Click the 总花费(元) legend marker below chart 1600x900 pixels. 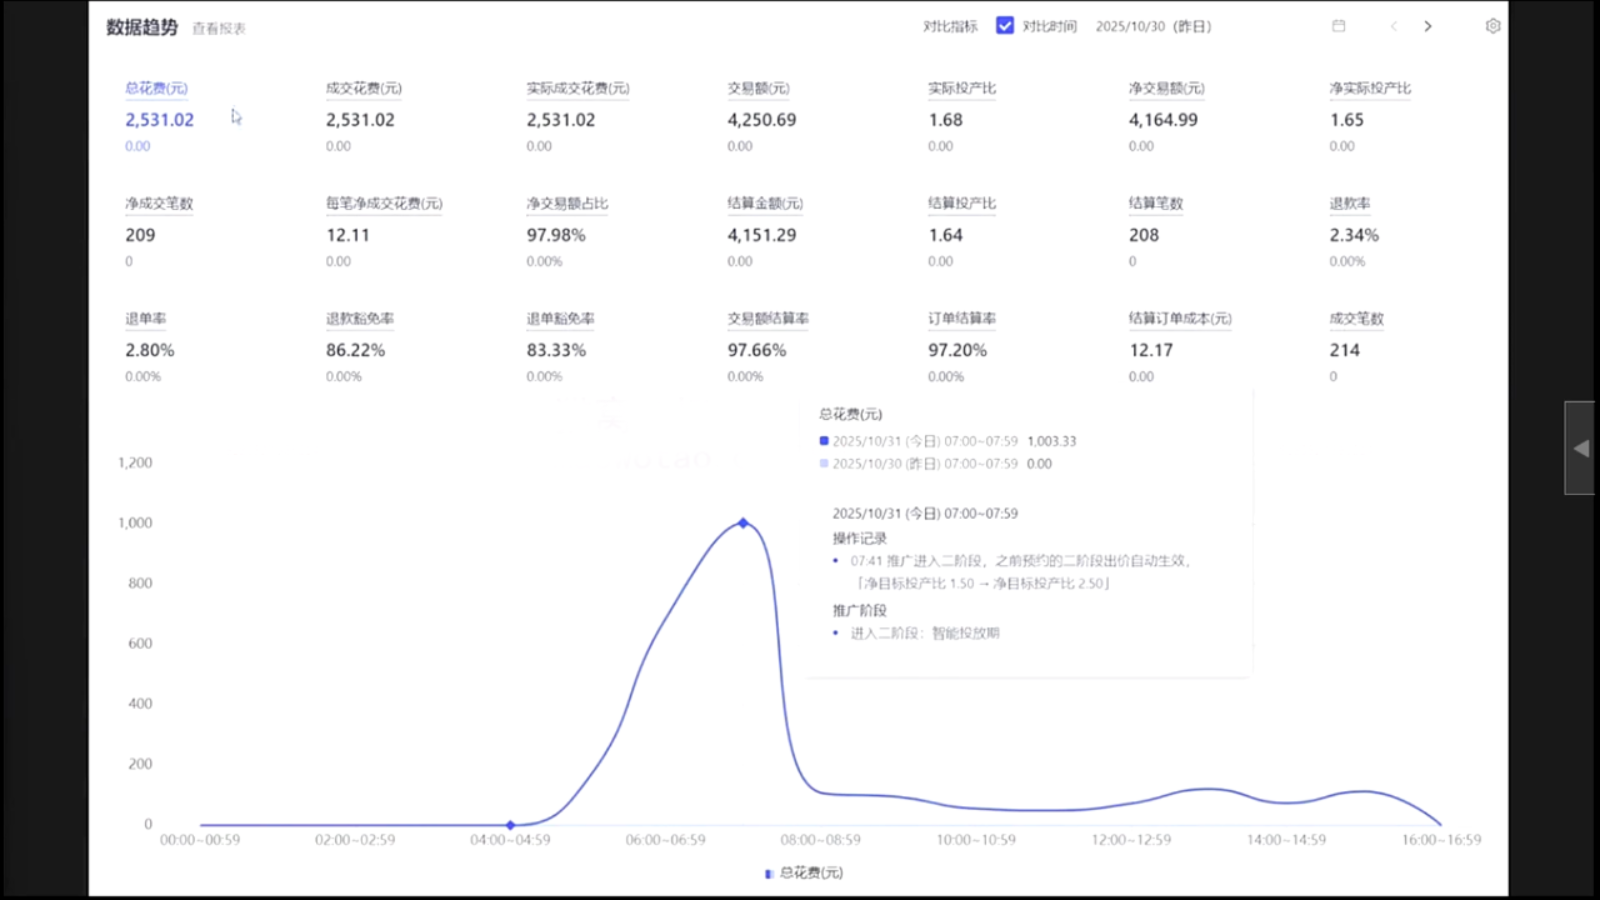coord(769,873)
